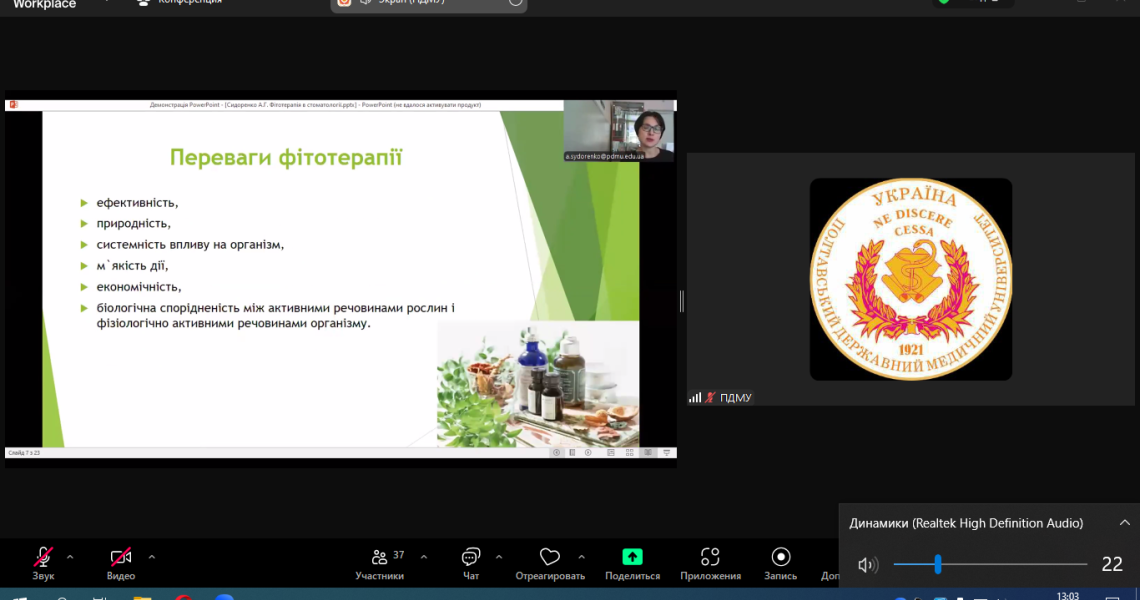Open reactions with Отреагировать heart icon
This screenshot has height=600, width=1140.
point(550,564)
